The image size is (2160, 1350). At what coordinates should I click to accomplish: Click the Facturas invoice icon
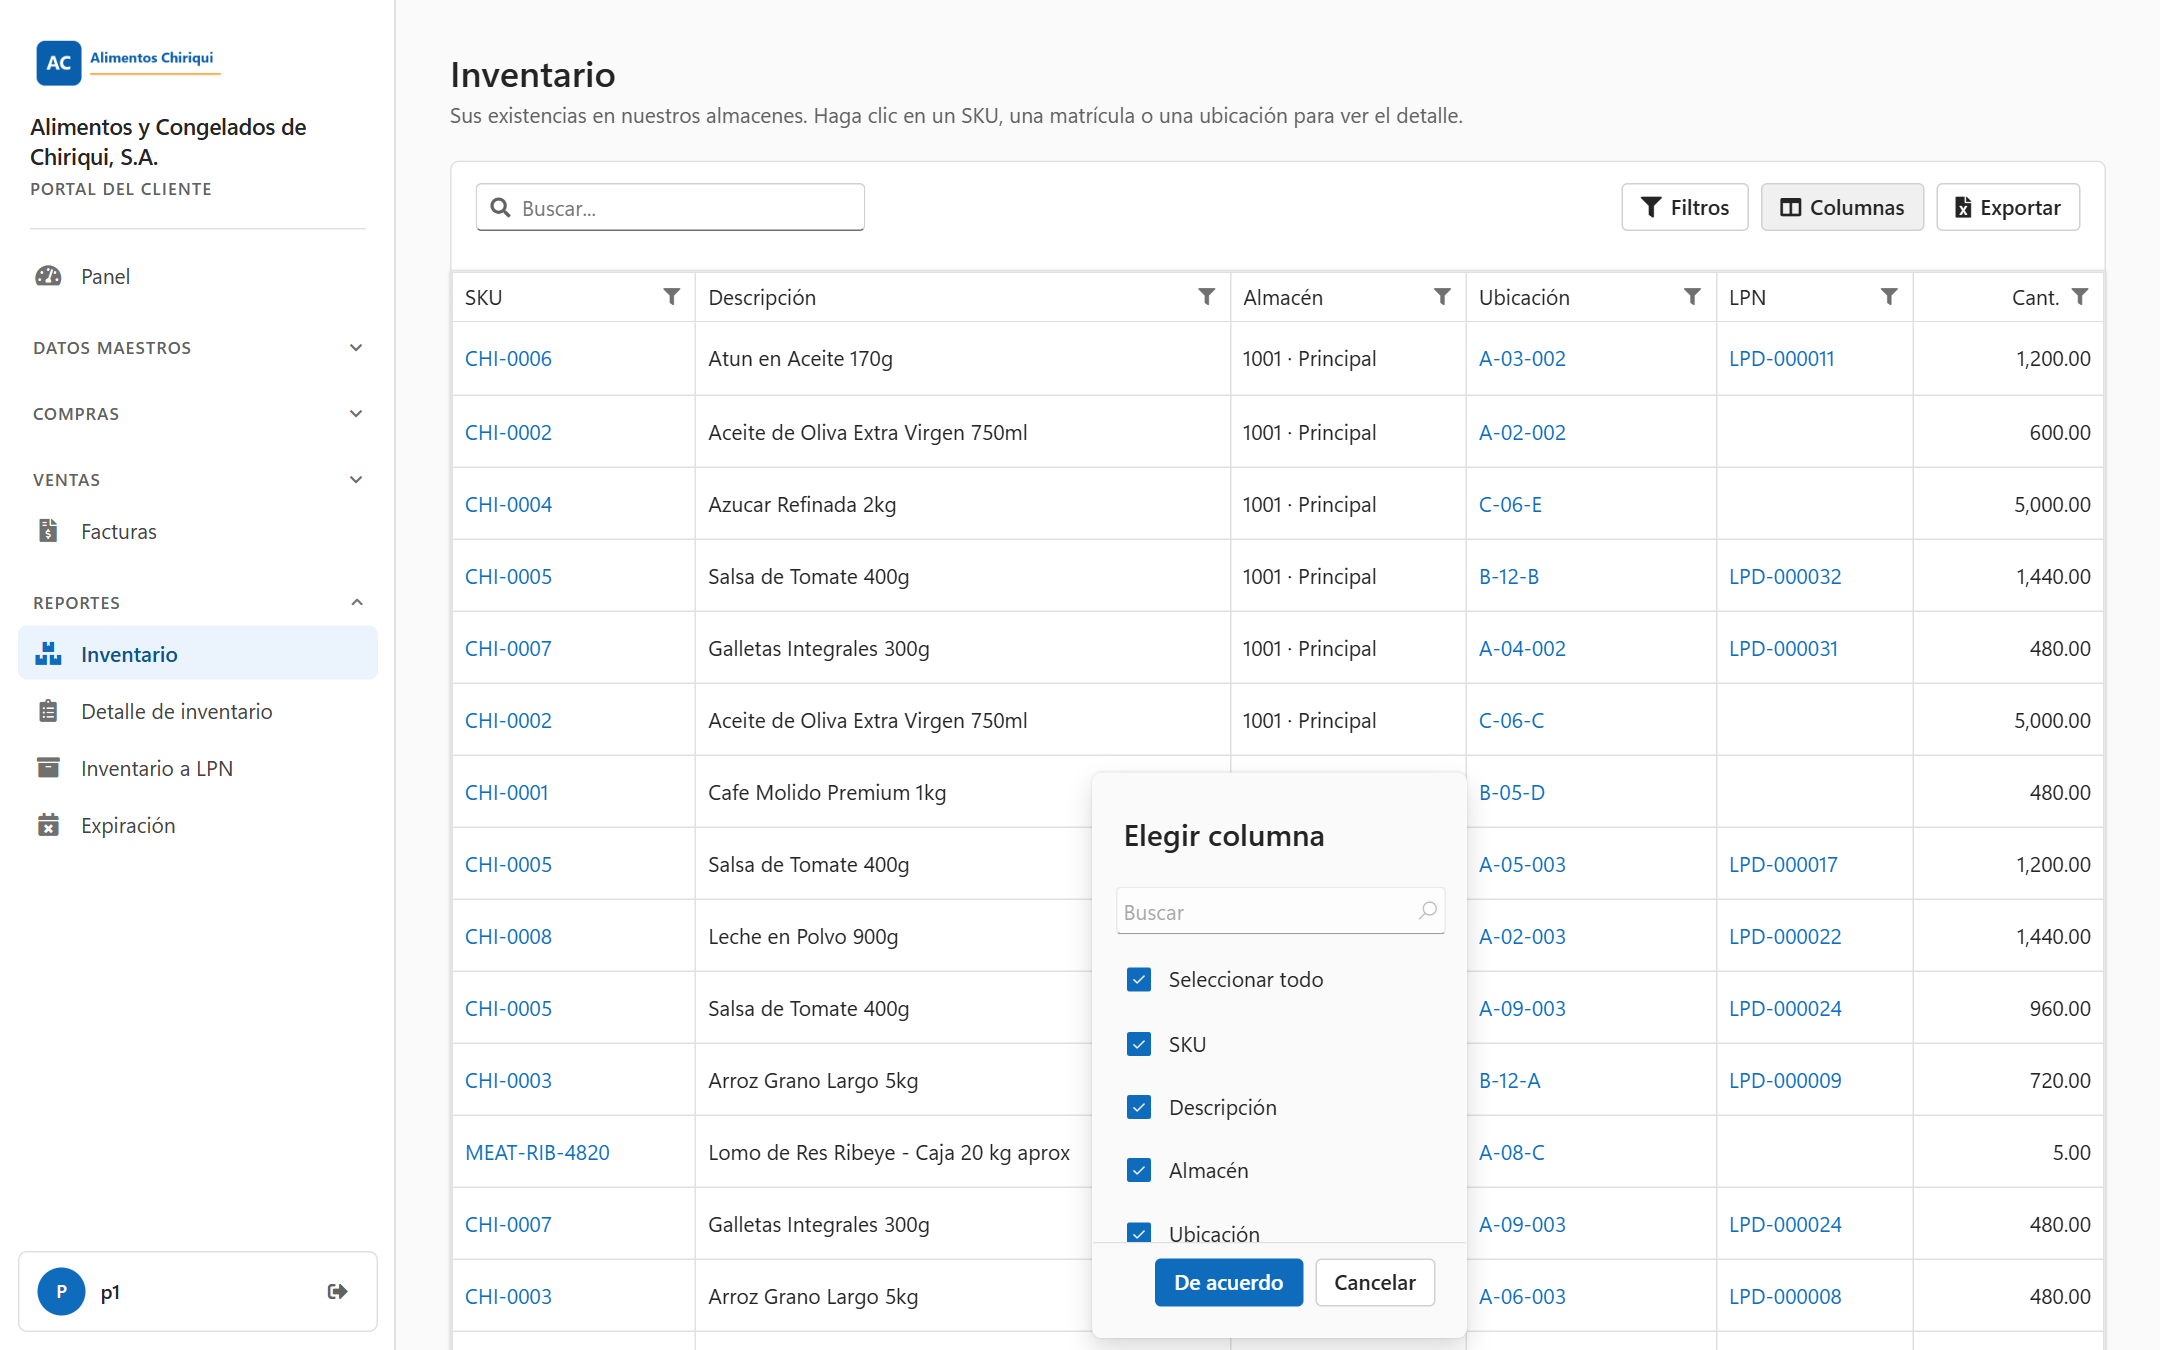[x=48, y=531]
